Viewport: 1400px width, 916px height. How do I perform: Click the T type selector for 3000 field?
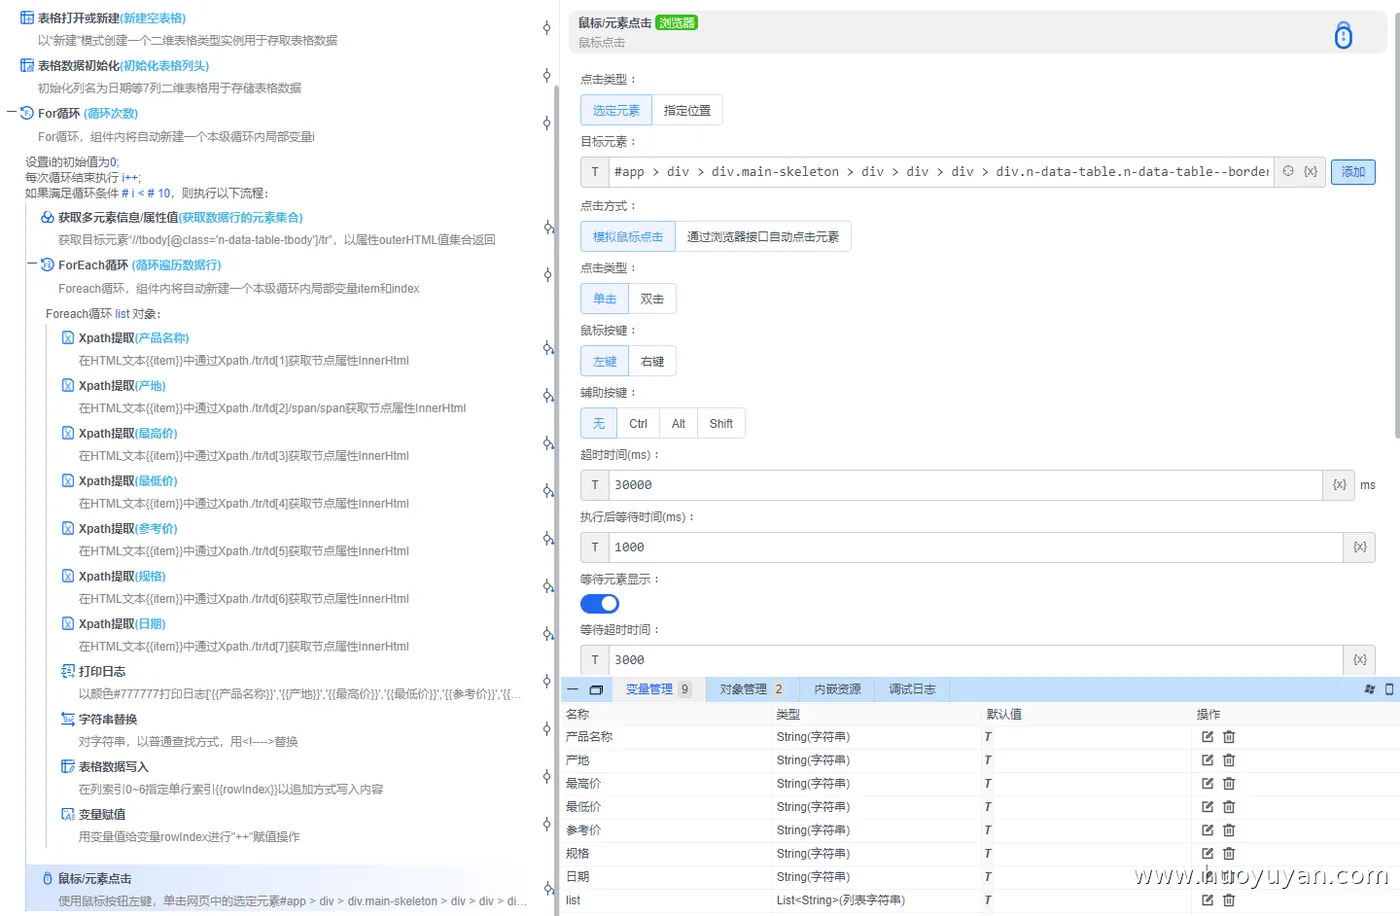tap(595, 660)
